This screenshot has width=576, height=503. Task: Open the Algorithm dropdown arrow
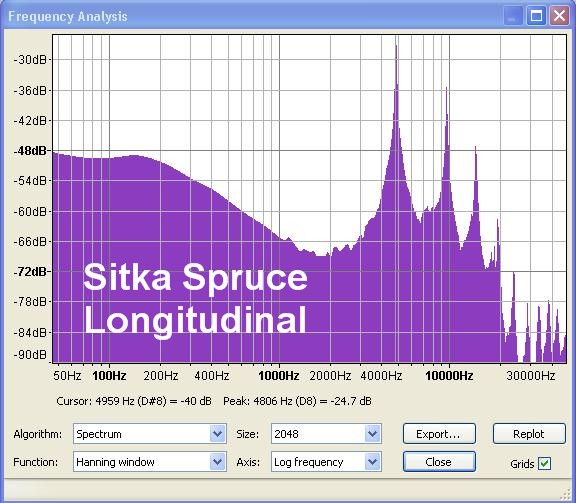tap(217, 434)
